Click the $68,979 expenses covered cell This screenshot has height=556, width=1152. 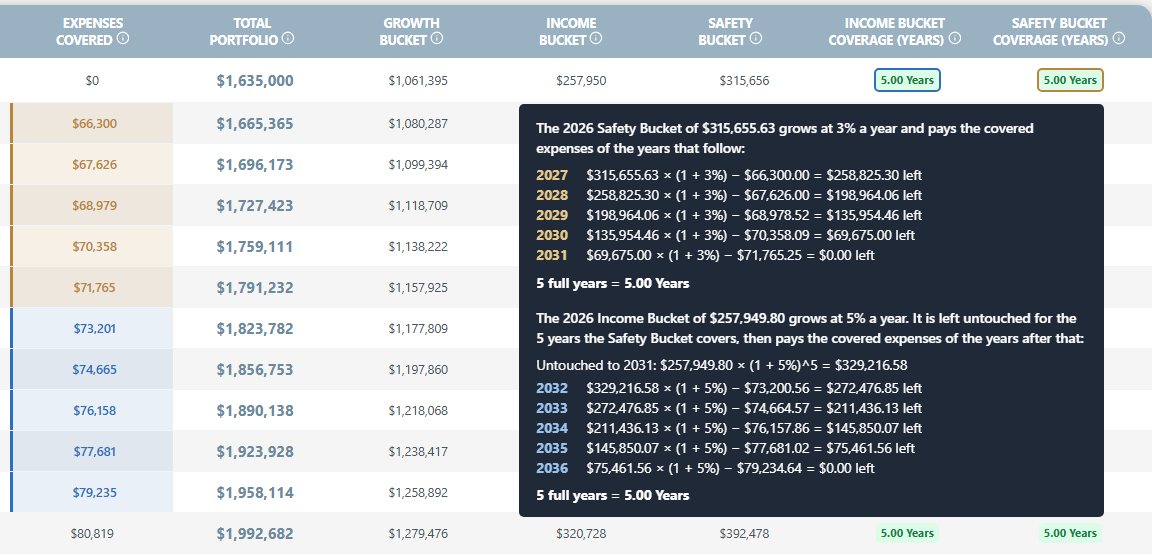(94, 206)
